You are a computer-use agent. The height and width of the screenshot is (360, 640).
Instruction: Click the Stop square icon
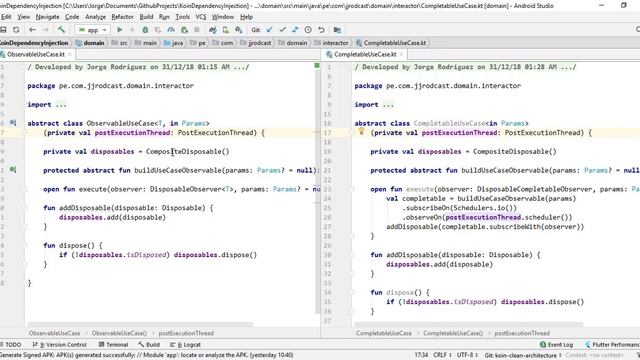click(x=197, y=30)
